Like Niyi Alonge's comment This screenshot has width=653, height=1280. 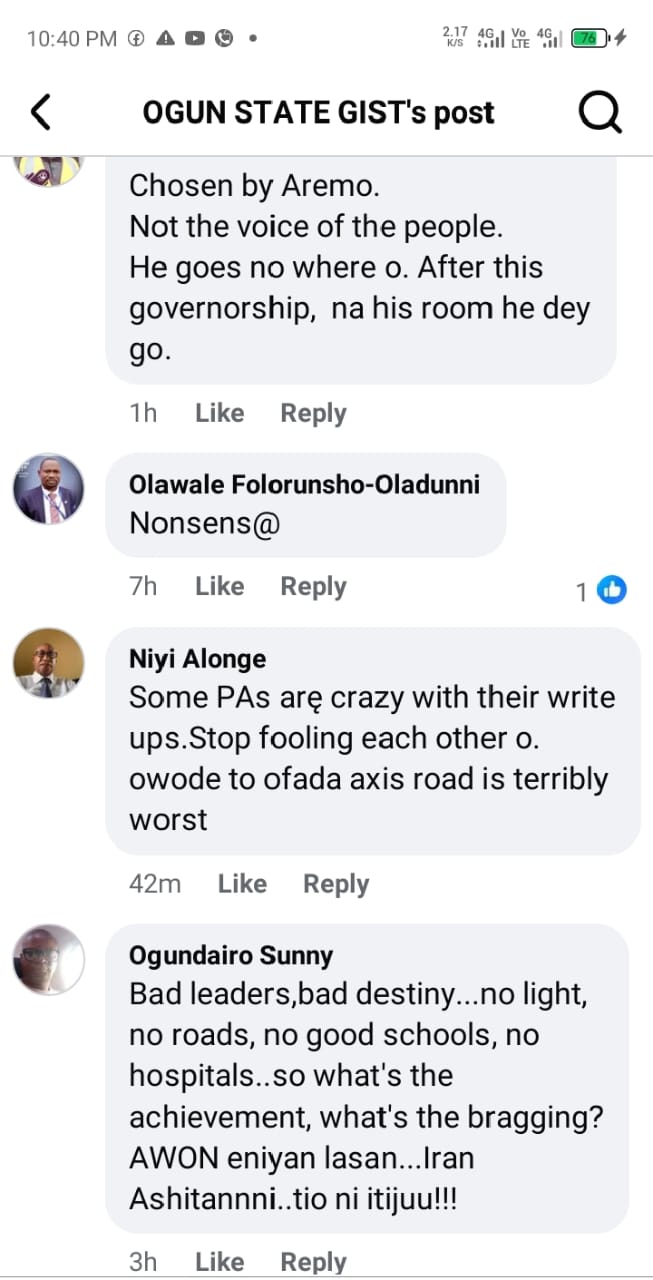pyautogui.click(x=242, y=884)
